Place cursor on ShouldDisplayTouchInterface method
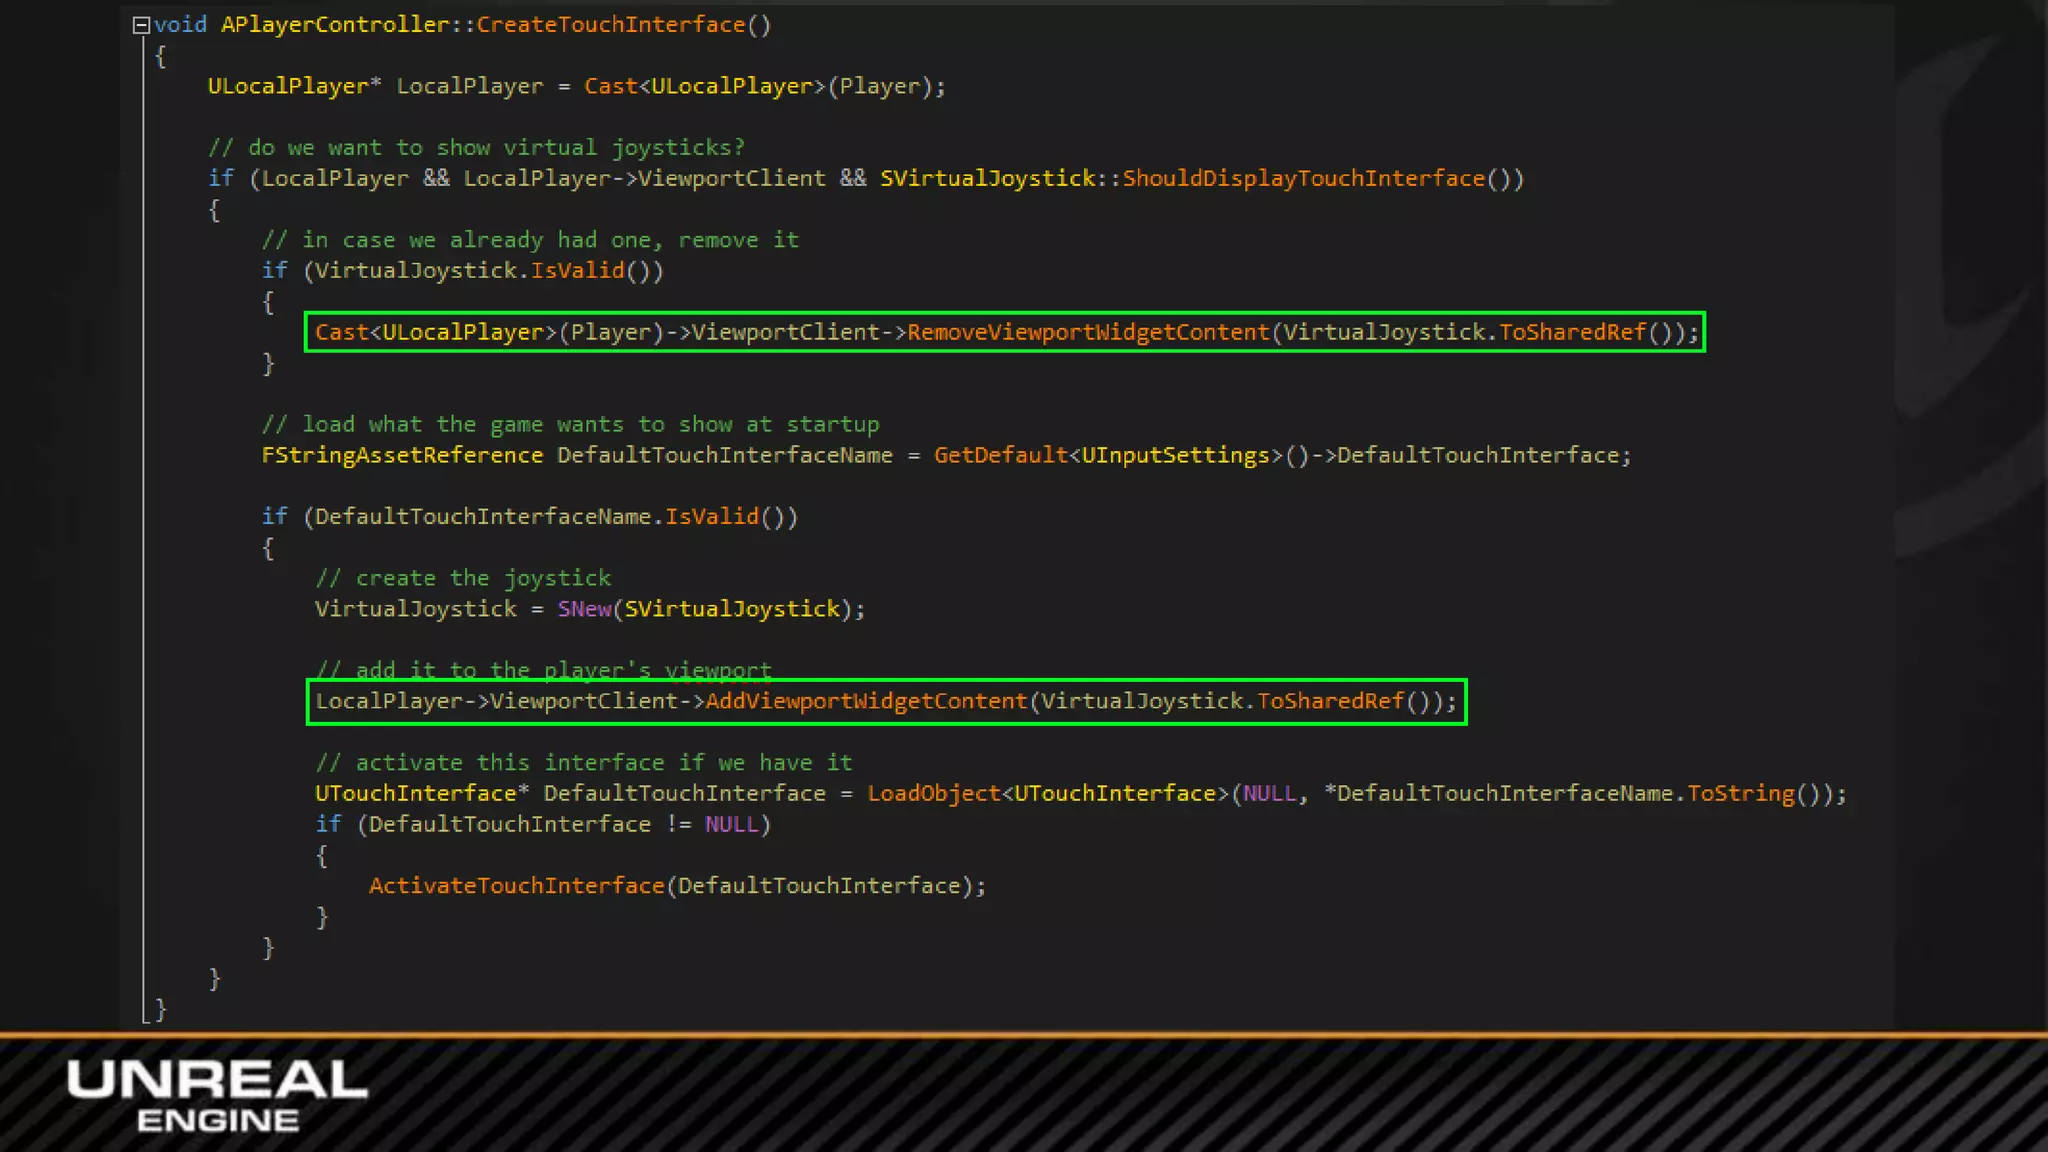The image size is (2048, 1152). click(1303, 179)
